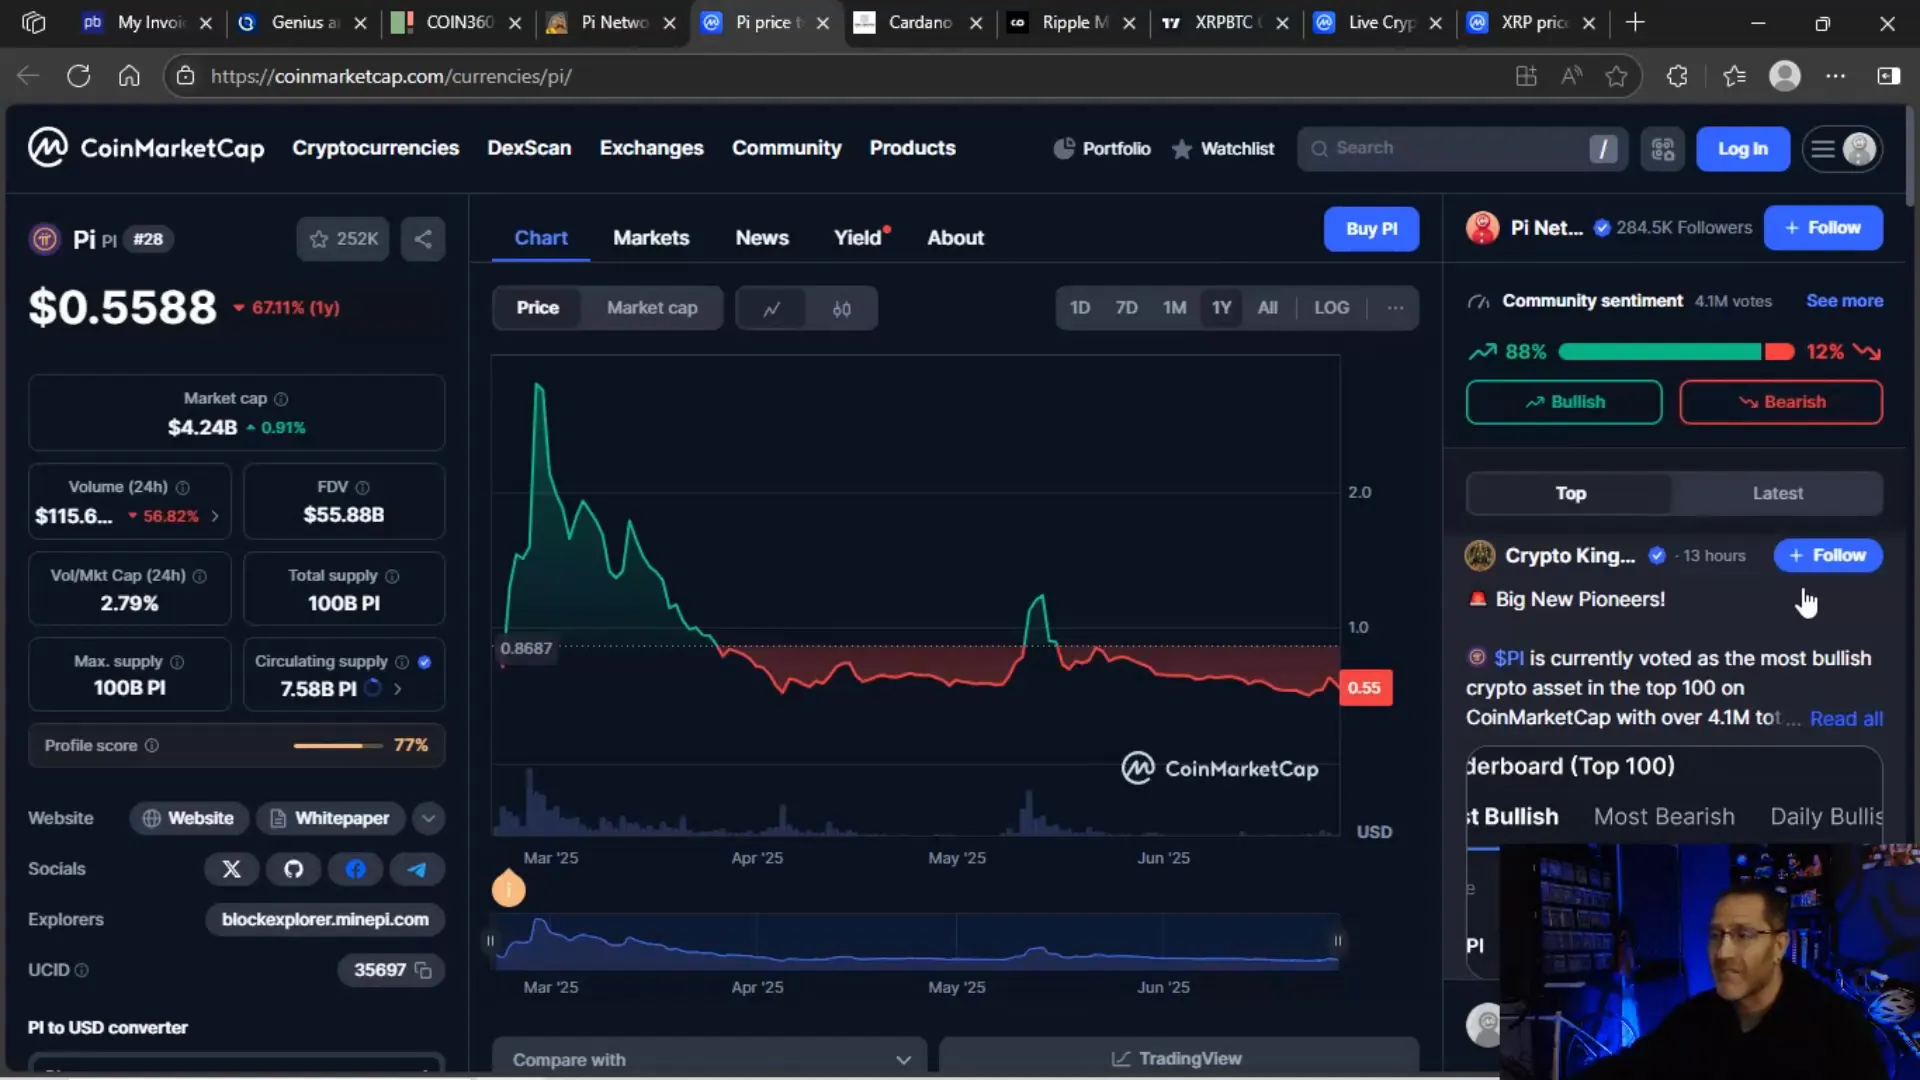Viewport: 1920px width, 1080px height.
Task: Select the Latest posts tab
Action: pos(1777,493)
